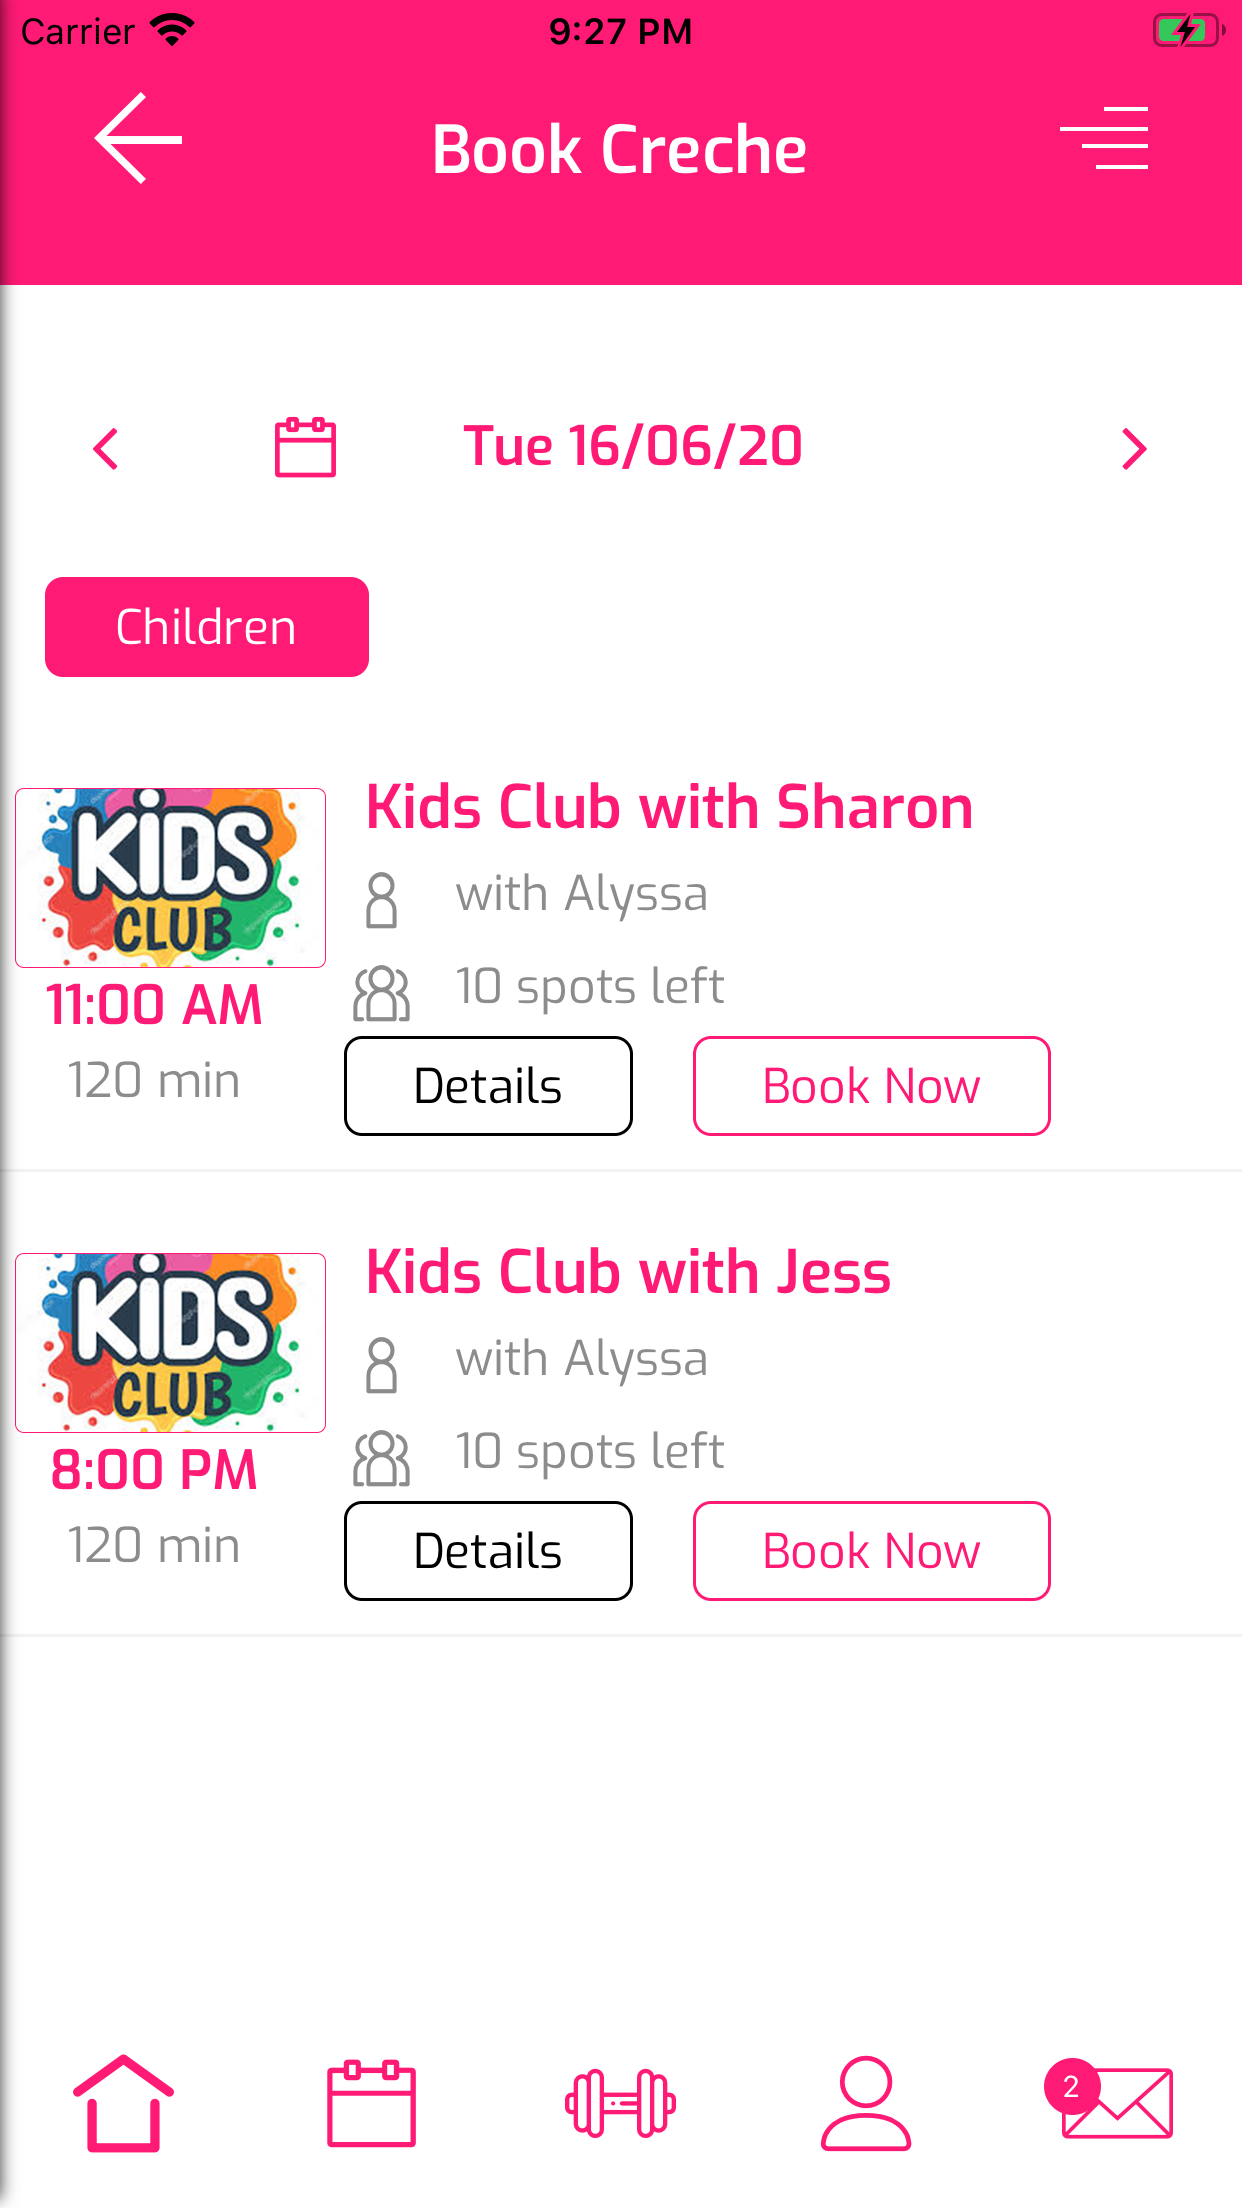This screenshot has width=1242, height=2208.
Task: Go to previous day chevron
Action: coord(106,449)
